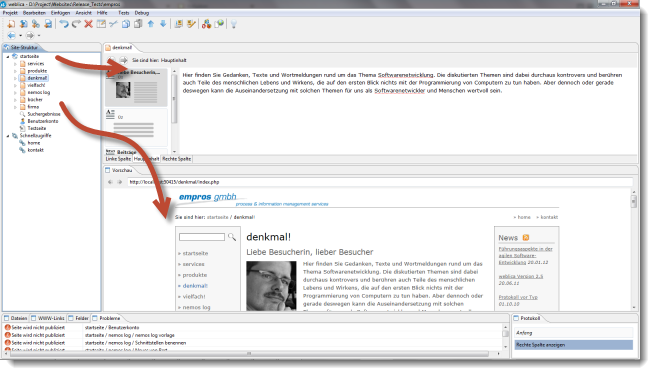This screenshot has width=655, height=375.
Task: Click the Vorschau vertical scrollbar thumb
Action: click(x=634, y=201)
